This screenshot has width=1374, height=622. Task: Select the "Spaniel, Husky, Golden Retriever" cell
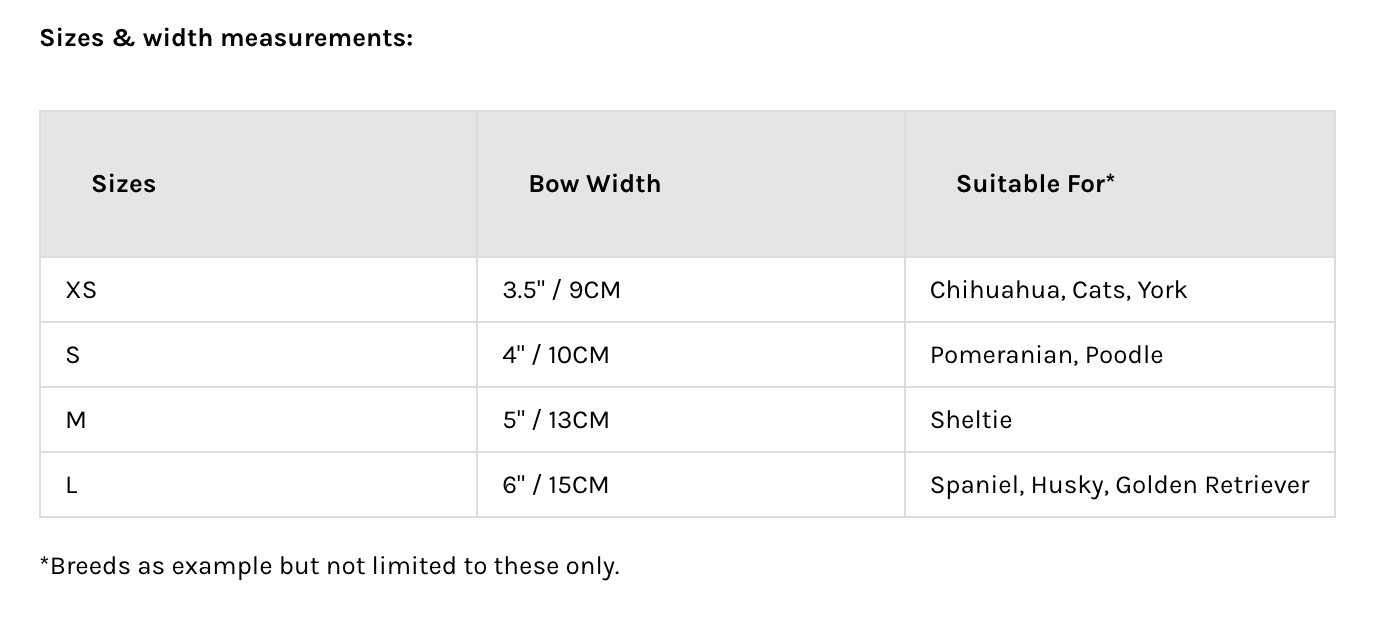click(x=1119, y=485)
